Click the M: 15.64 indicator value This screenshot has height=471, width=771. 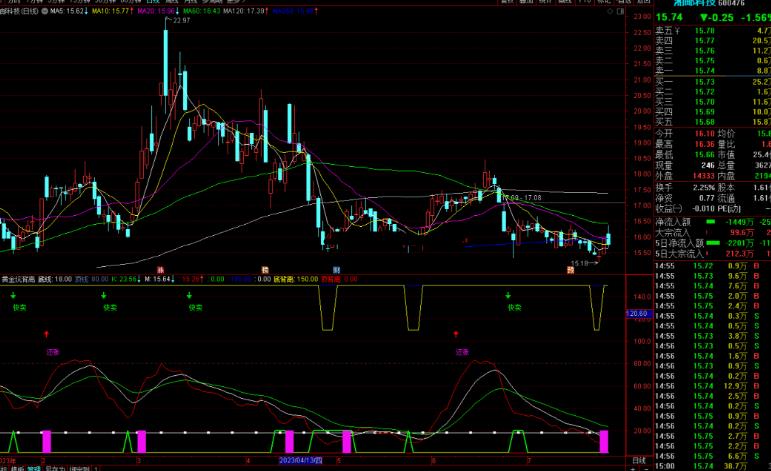pyautogui.click(x=159, y=279)
